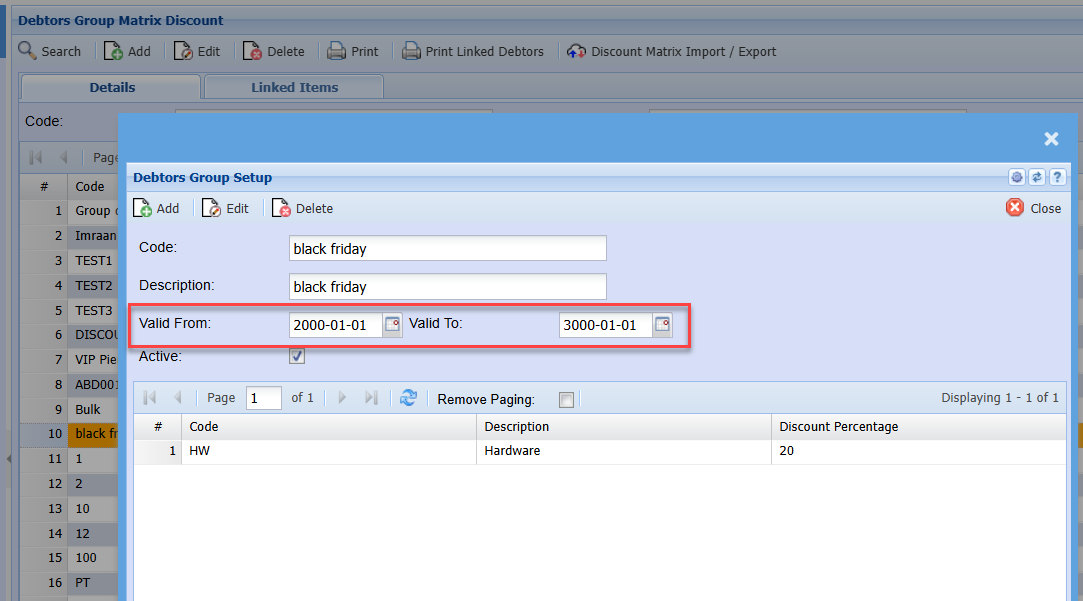Screen dimensions: 1083x601
Task: Click Edit in Debtors Group Setup dialog
Action: point(226,208)
